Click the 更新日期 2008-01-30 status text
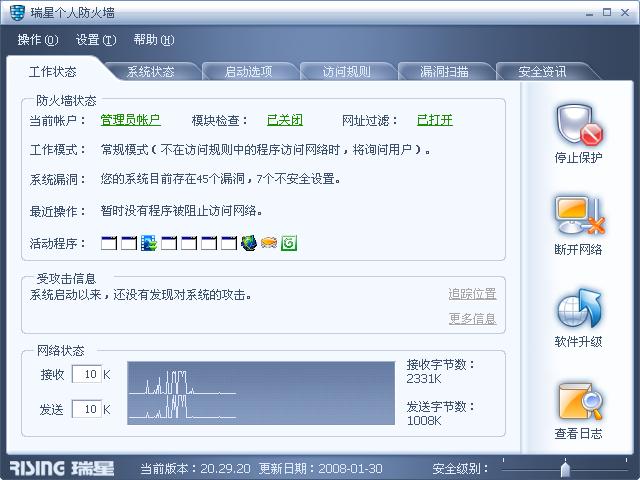The height and width of the screenshot is (480, 640). click(321, 469)
